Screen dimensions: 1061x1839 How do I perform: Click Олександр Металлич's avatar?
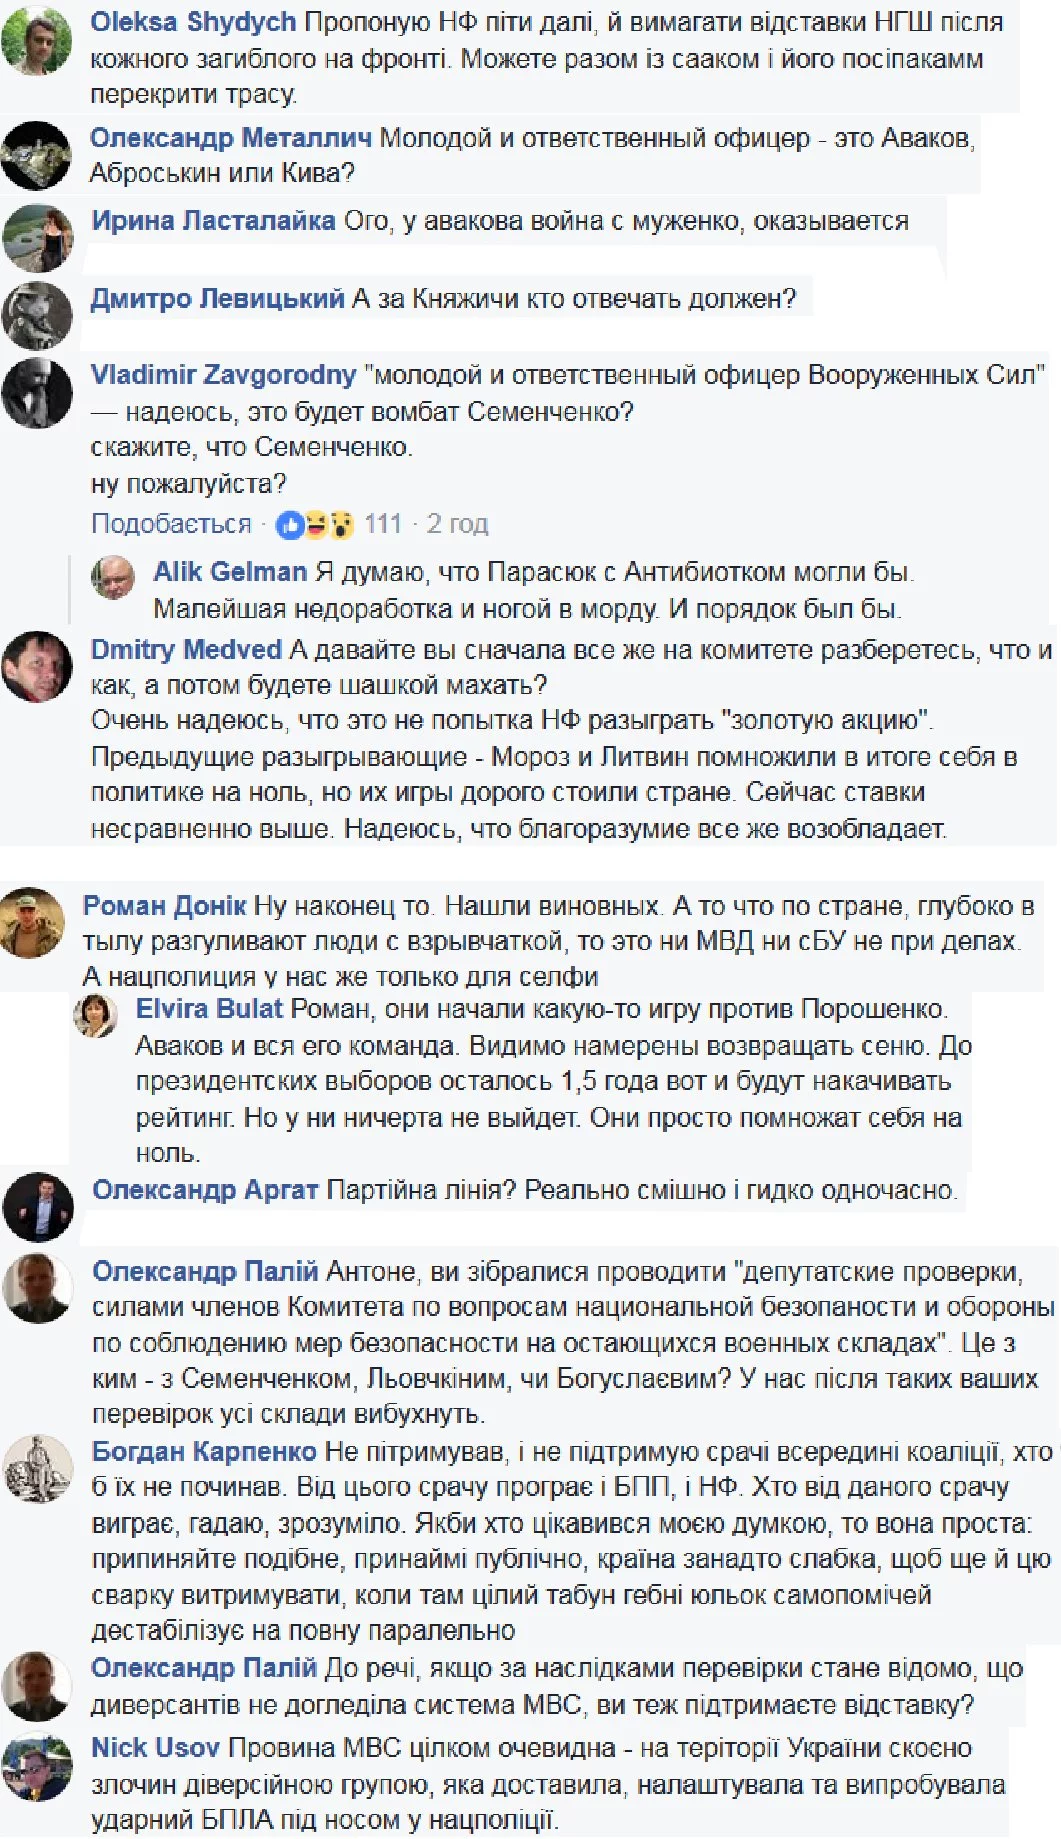pos(37,156)
